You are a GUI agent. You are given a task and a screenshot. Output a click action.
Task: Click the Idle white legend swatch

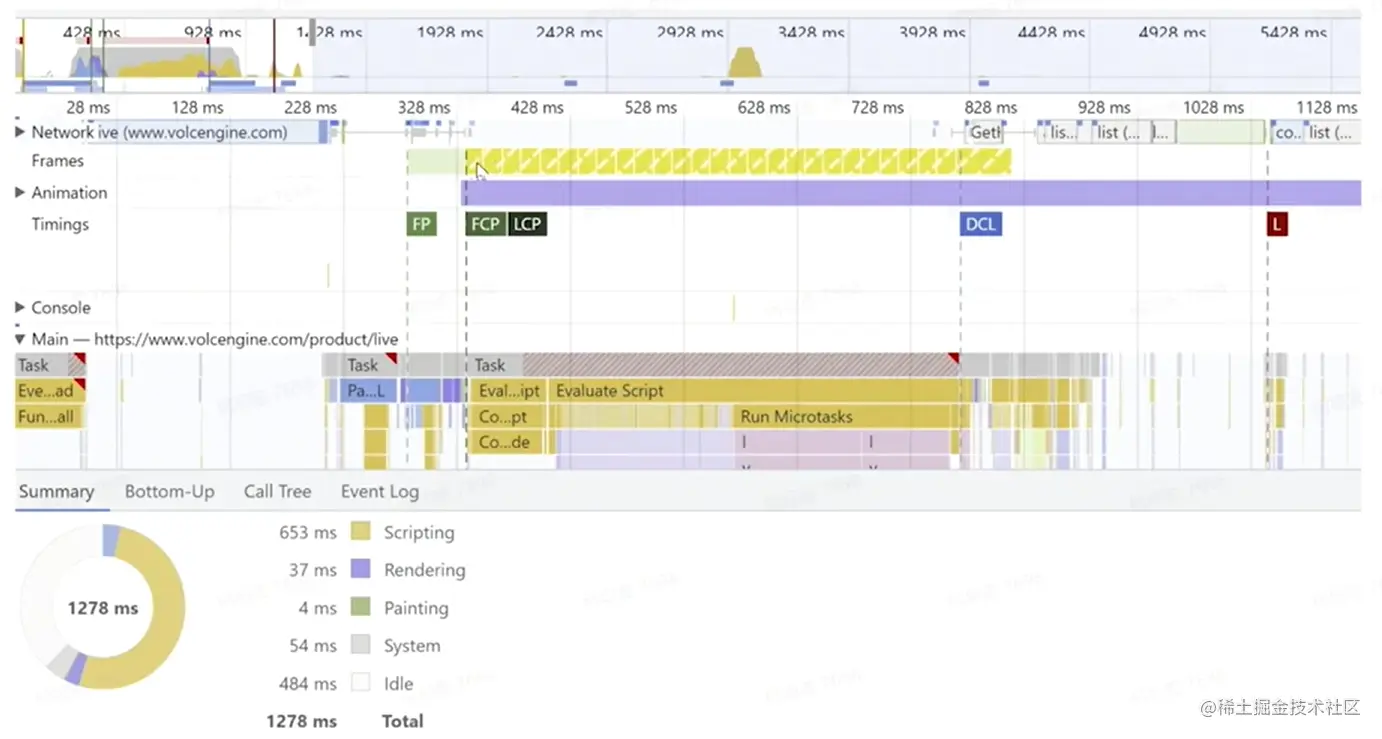[x=361, y=683]
